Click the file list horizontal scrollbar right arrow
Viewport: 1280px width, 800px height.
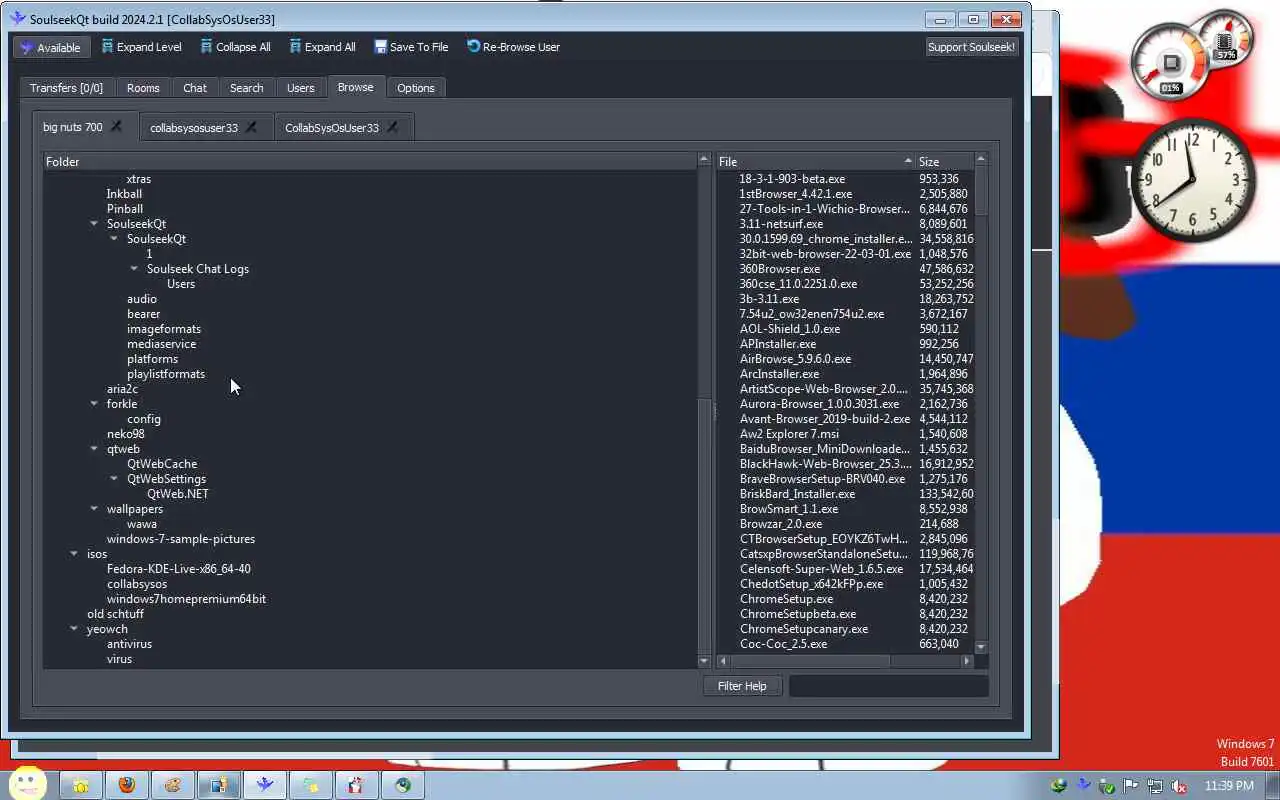(x=967, y=661)
